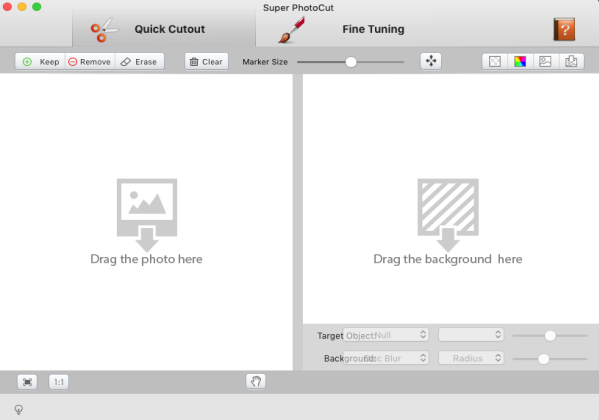Choose the image background icon
The width and height of the screenshot is (599, 420).
545,62
